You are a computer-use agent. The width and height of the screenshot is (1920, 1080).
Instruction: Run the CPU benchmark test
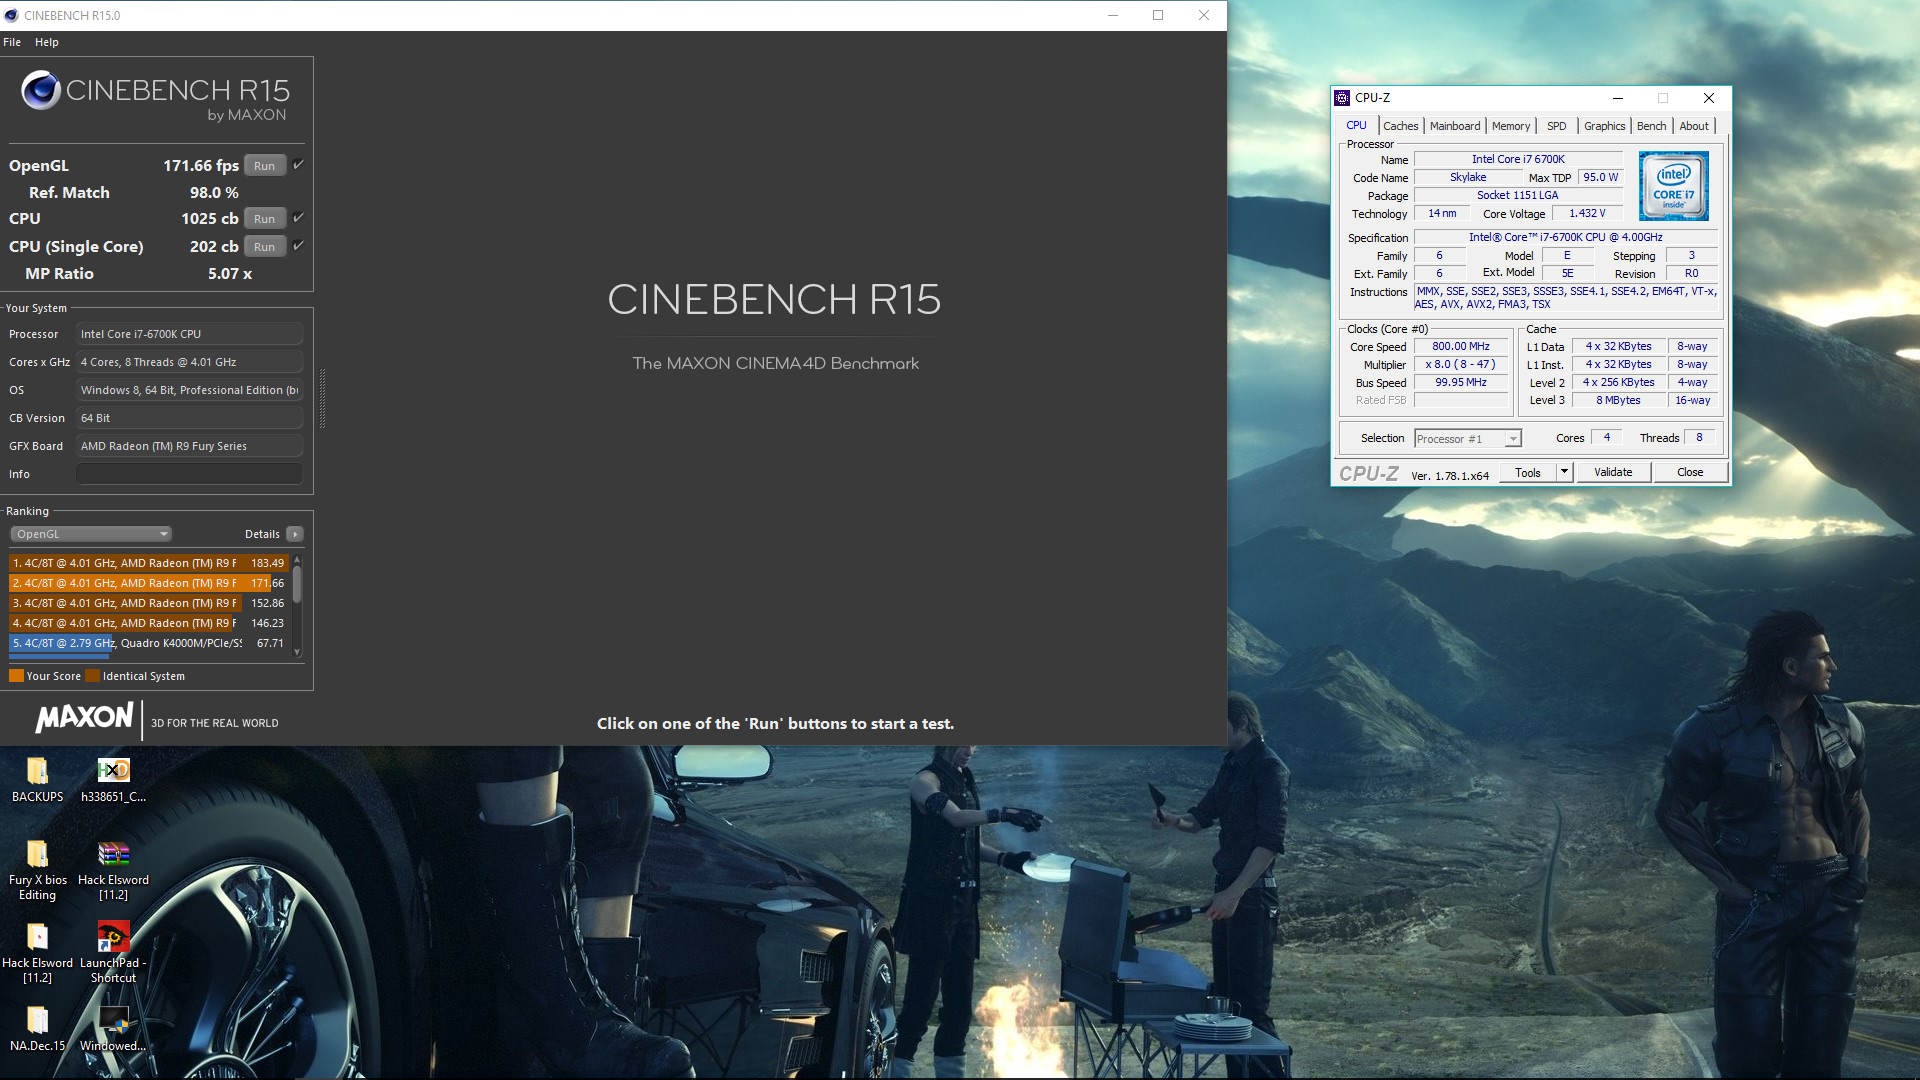[264, 219]
